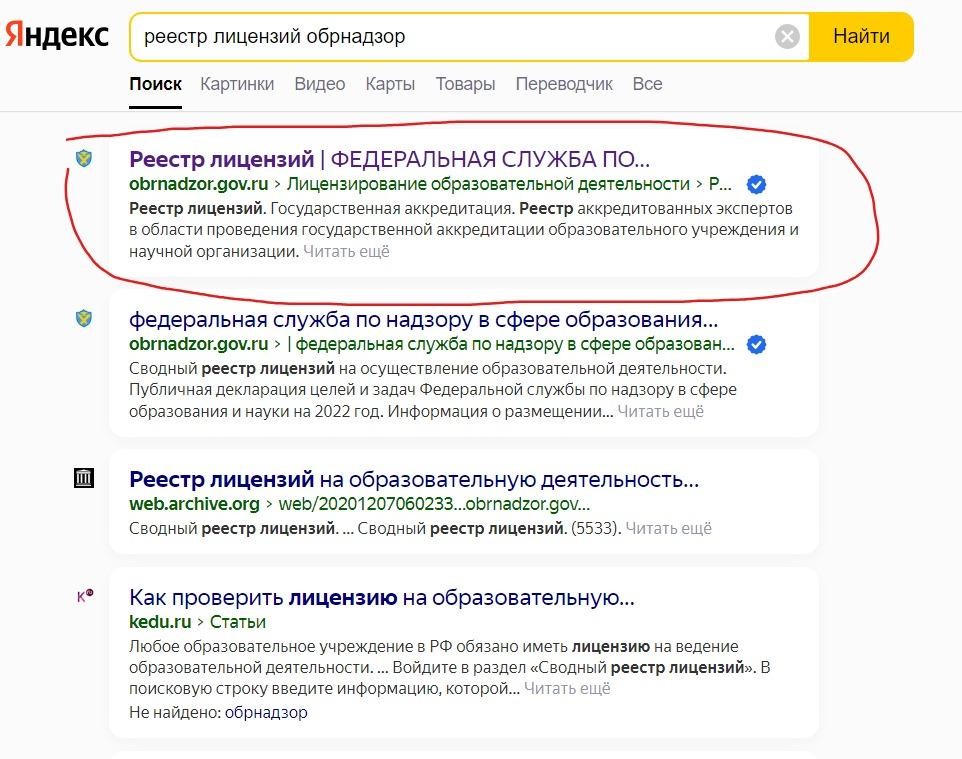Click first result's Obrnadzor shield favicon

coord(84,158)
